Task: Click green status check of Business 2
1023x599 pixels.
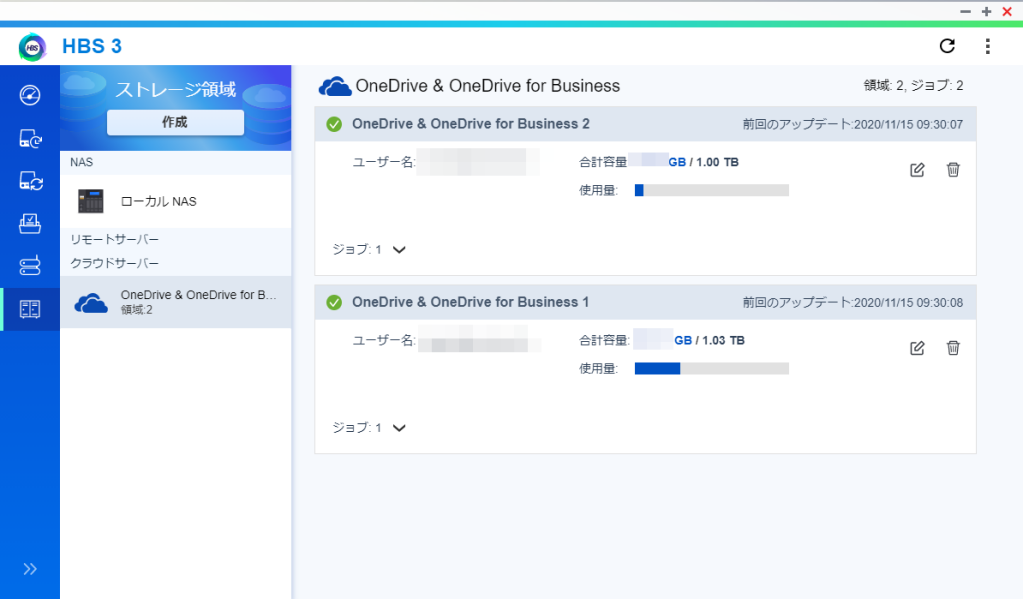Action: tap(334, 124)
